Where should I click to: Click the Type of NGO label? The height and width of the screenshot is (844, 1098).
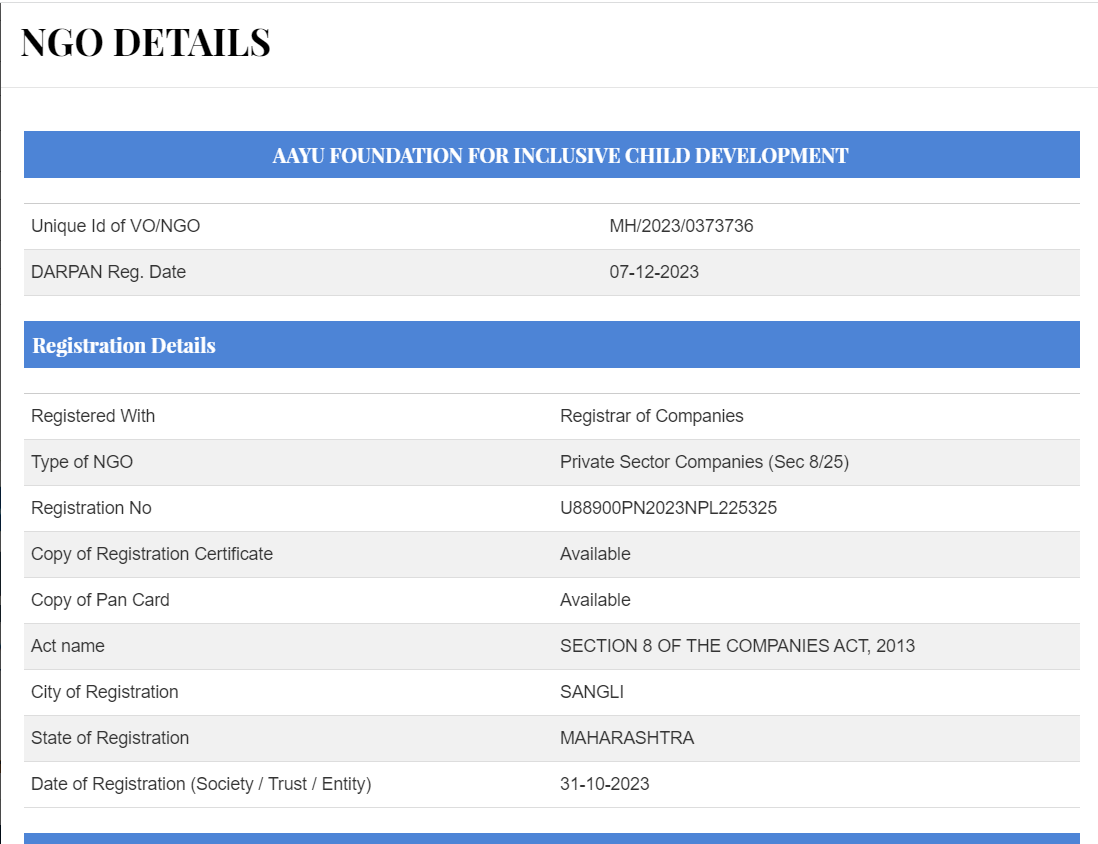(x=82, y=462)
